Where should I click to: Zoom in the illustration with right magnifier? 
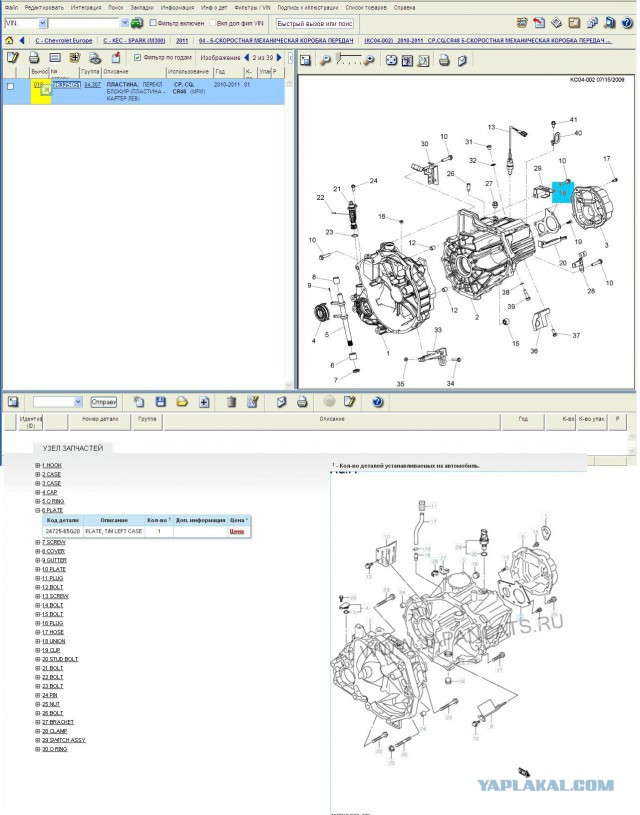[369, 60]
